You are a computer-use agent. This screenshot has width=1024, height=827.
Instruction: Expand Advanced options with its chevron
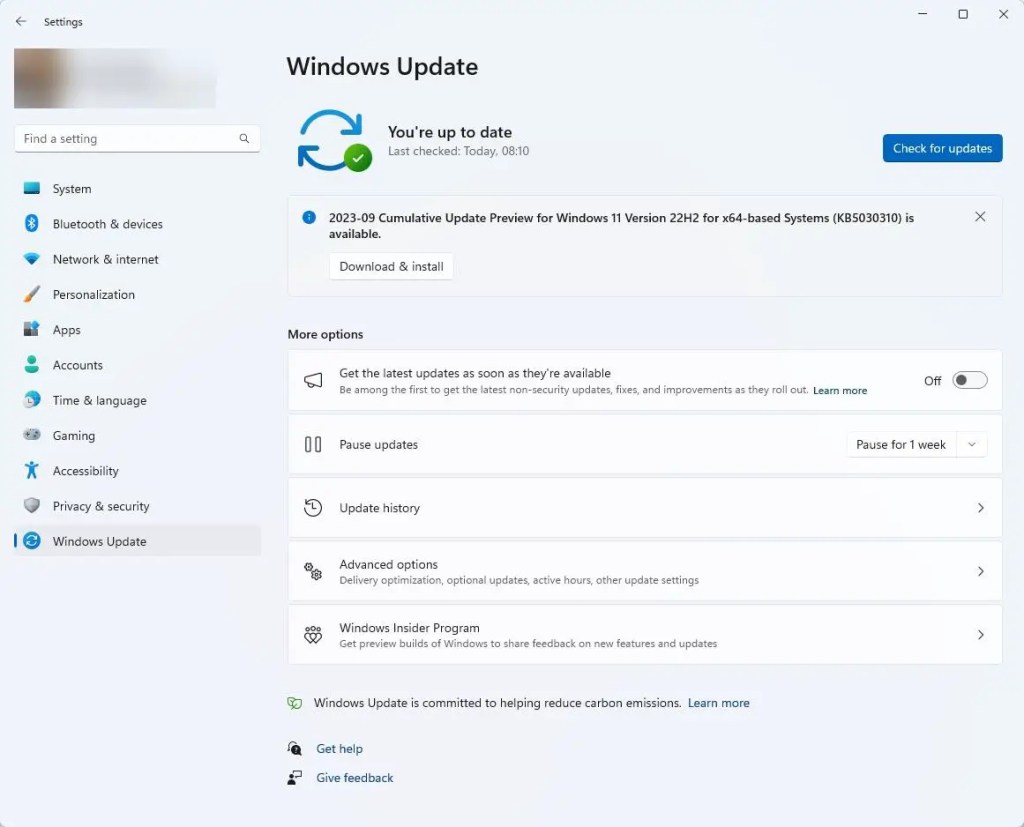click(x=980, y=571)
